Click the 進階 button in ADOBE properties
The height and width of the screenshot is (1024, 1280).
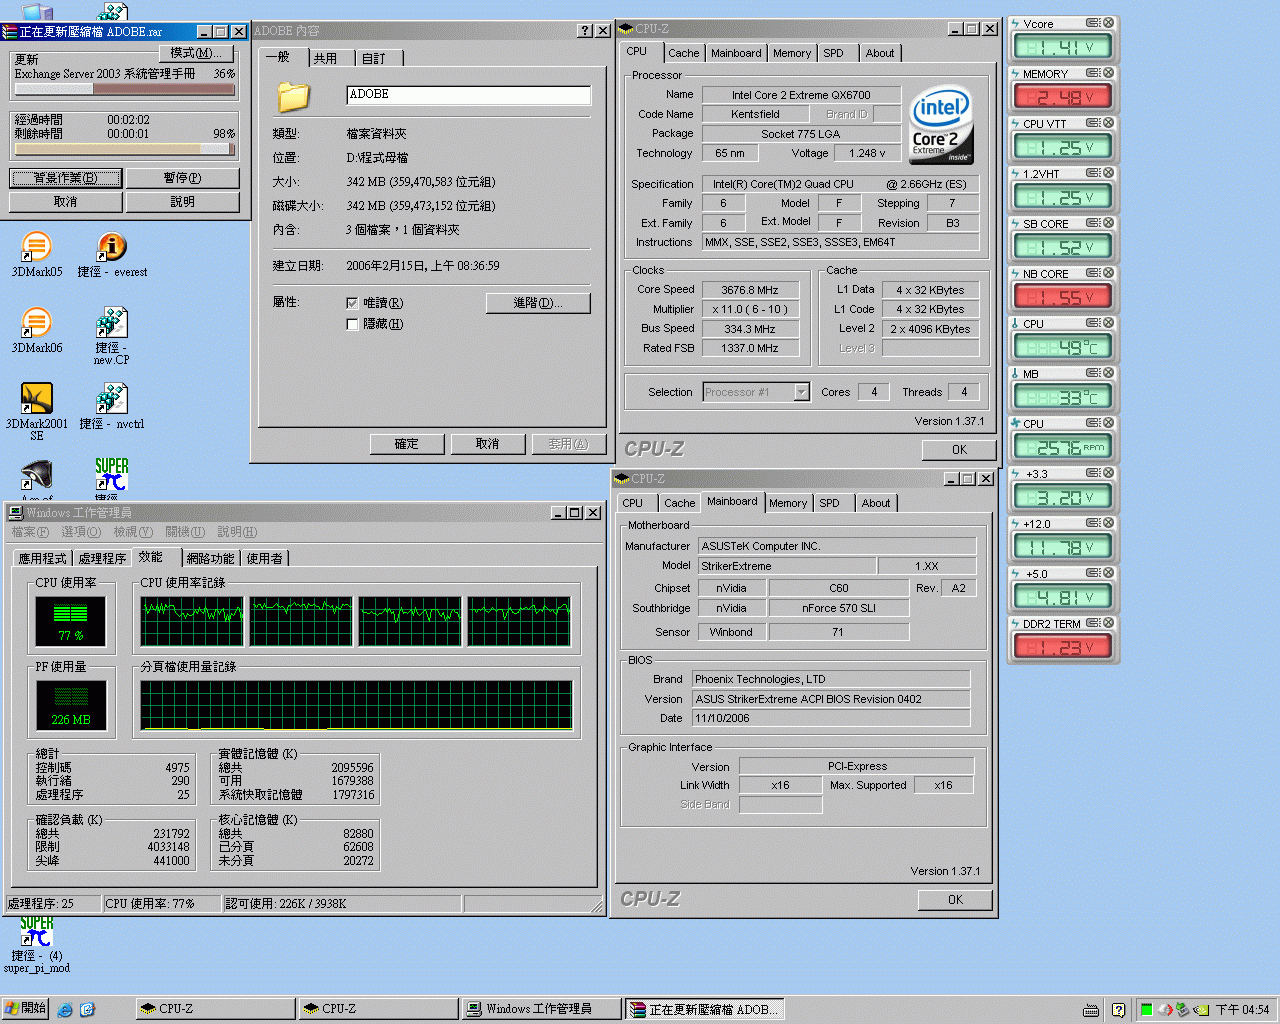[x=538, y=302]
